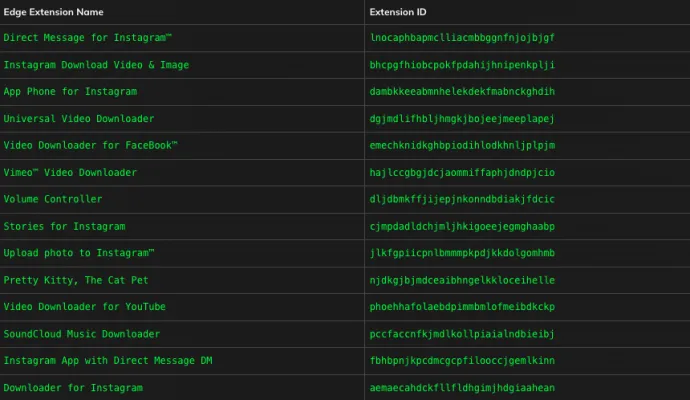Click the Edge Extension Name column header

pyautogui.click(x=53, y=12)
